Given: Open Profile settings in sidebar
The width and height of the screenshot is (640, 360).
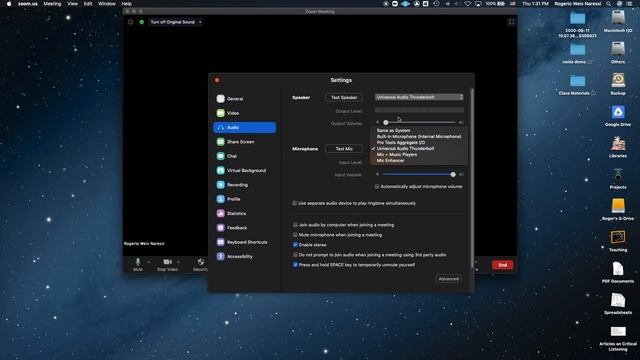Looking at the screenshot, I should (x=244, y=199).
